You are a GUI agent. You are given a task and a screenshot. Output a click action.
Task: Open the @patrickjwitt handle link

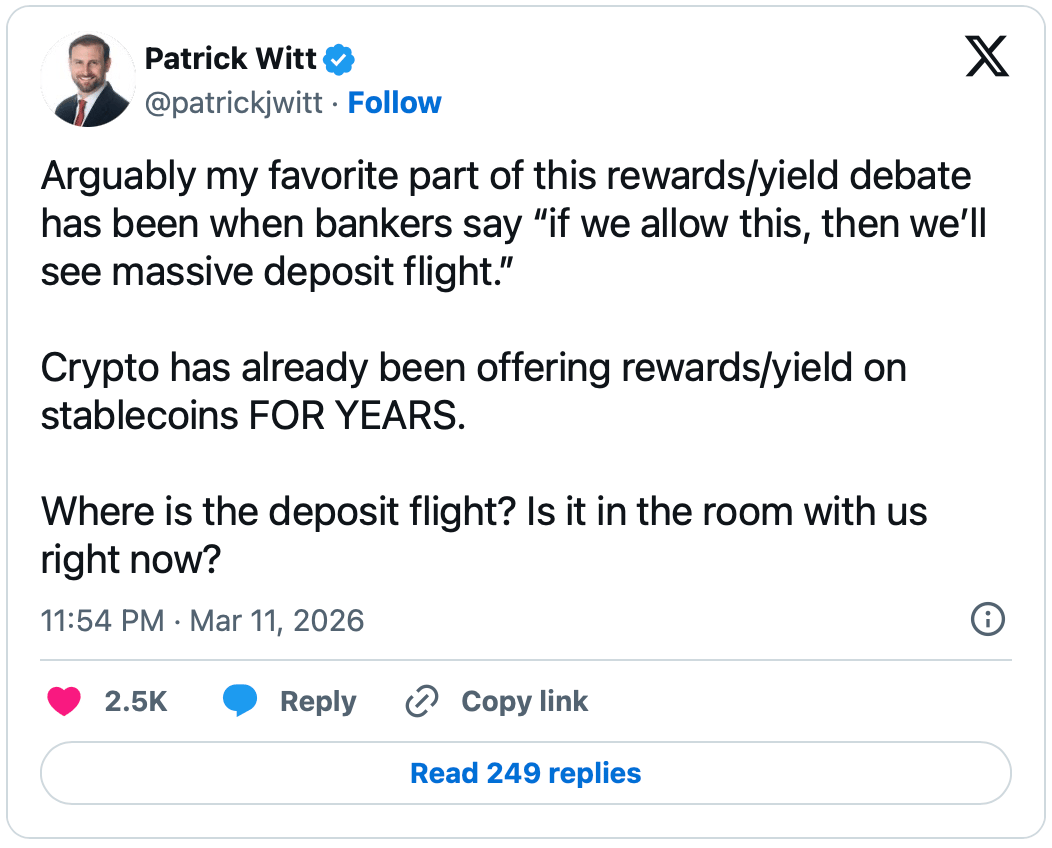234,103
